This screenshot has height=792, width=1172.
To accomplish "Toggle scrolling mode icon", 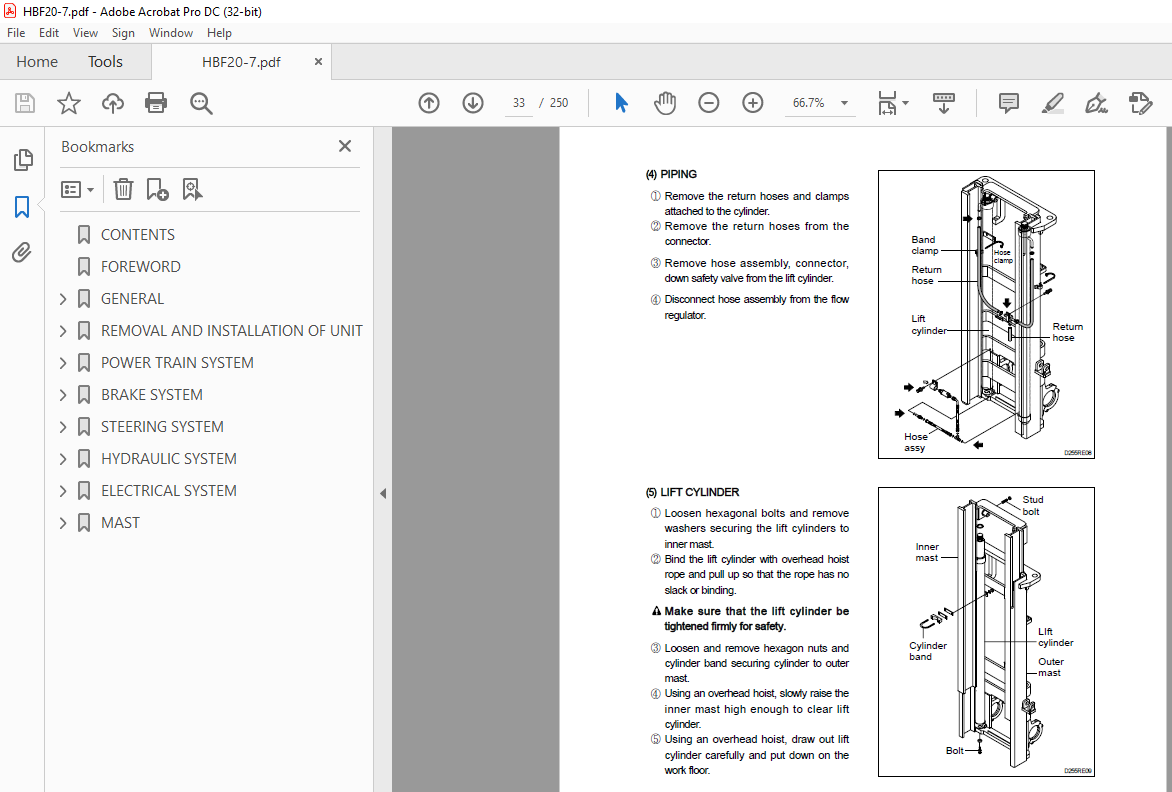I will pyautogui.click(x=944, y=103).
